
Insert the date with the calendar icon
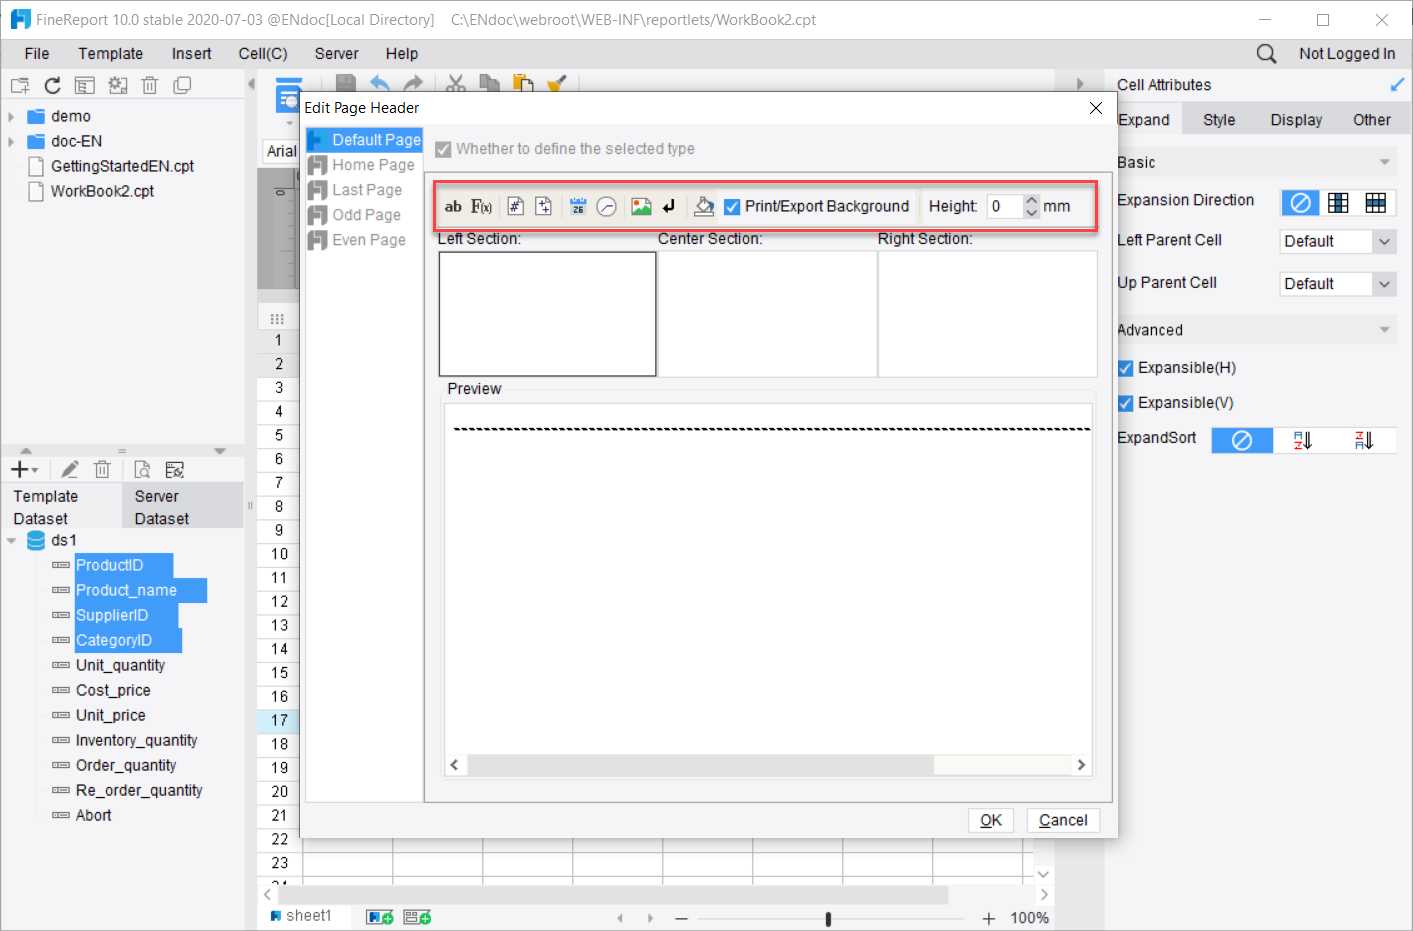click(x=578, y=205)
